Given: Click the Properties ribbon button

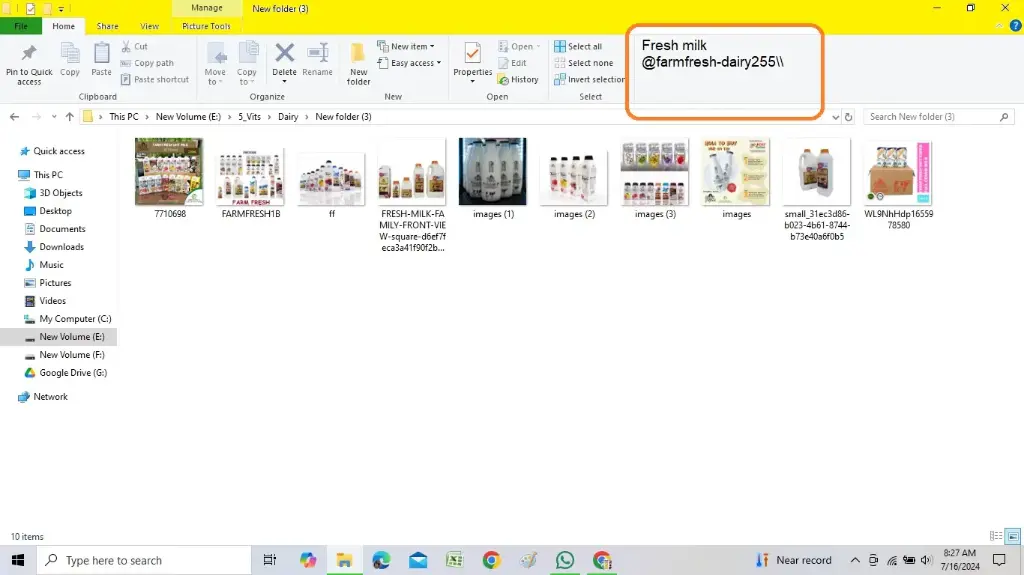Looking at the screenshot, I should 472,64.
